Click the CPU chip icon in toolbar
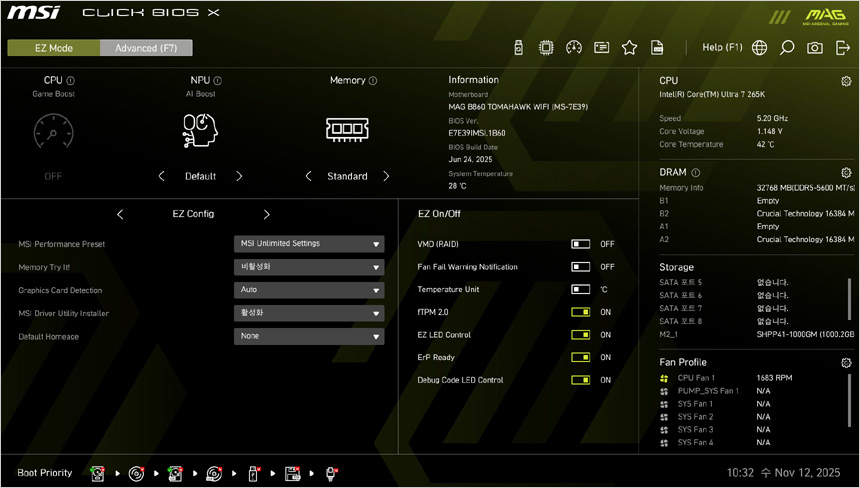The width and height of the screenshot is (860, 488). tap(546, 47)
